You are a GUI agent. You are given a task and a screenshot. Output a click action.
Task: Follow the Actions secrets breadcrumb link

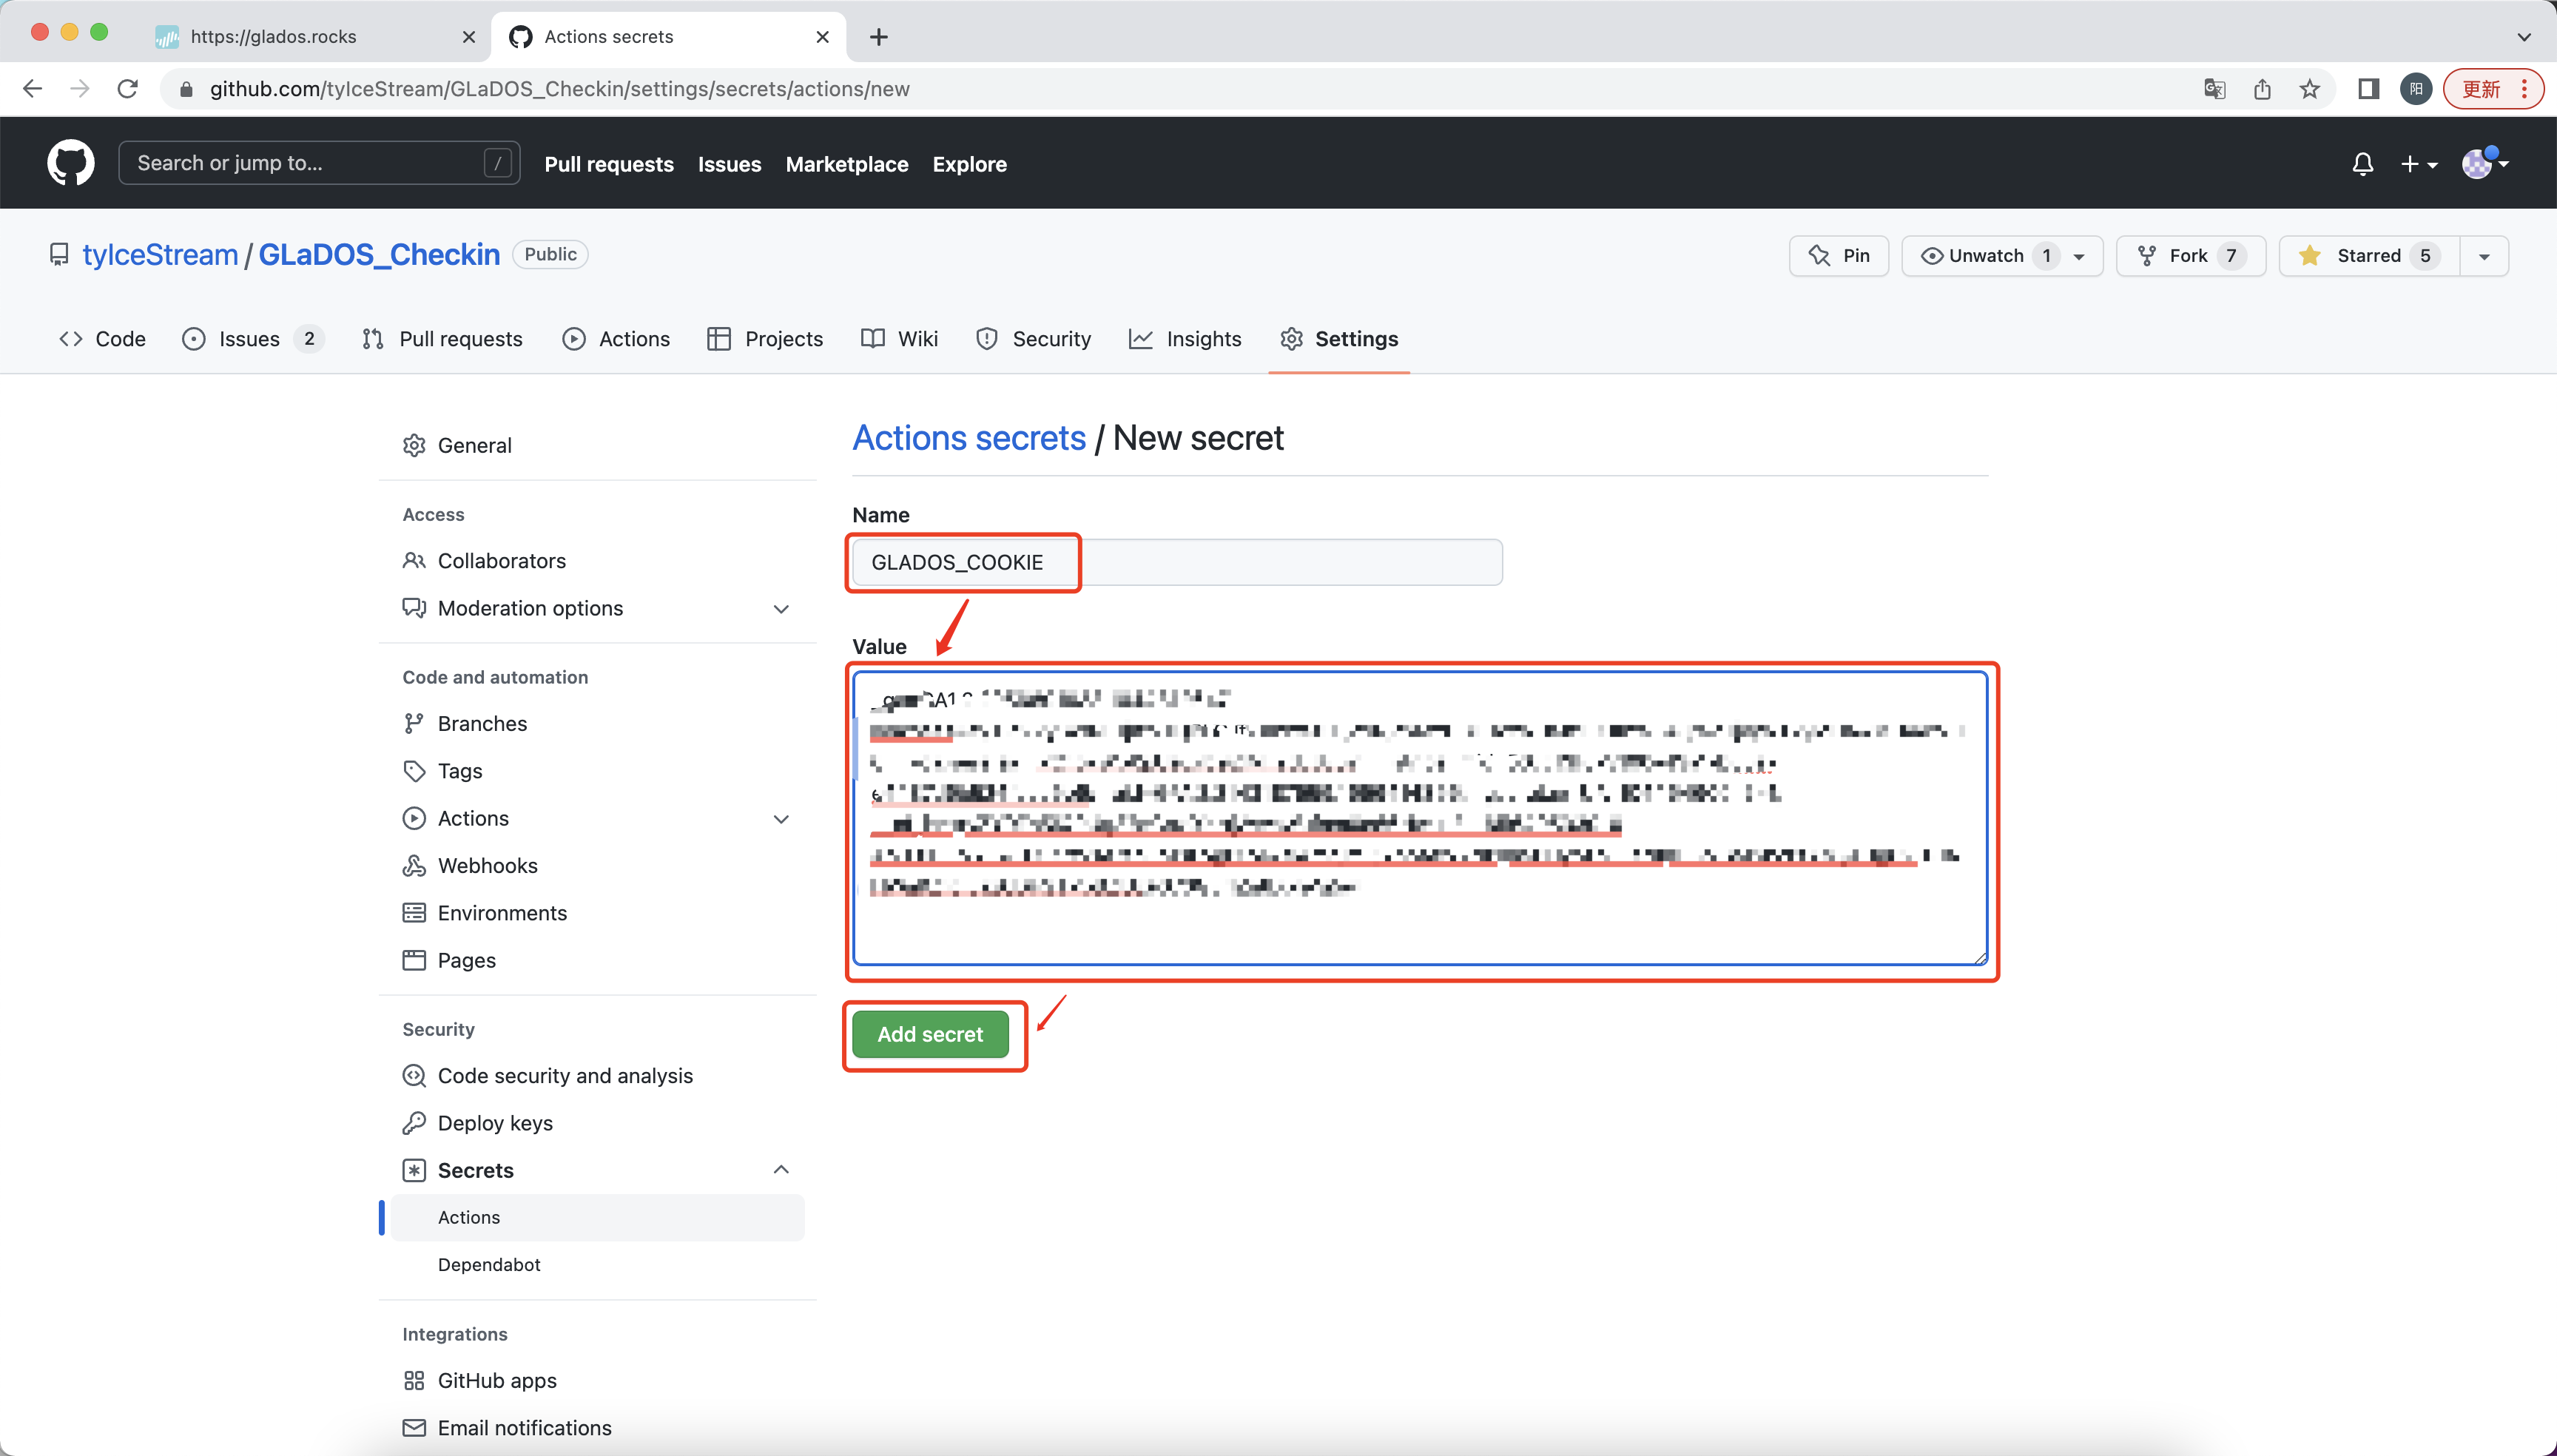[968, 438]
